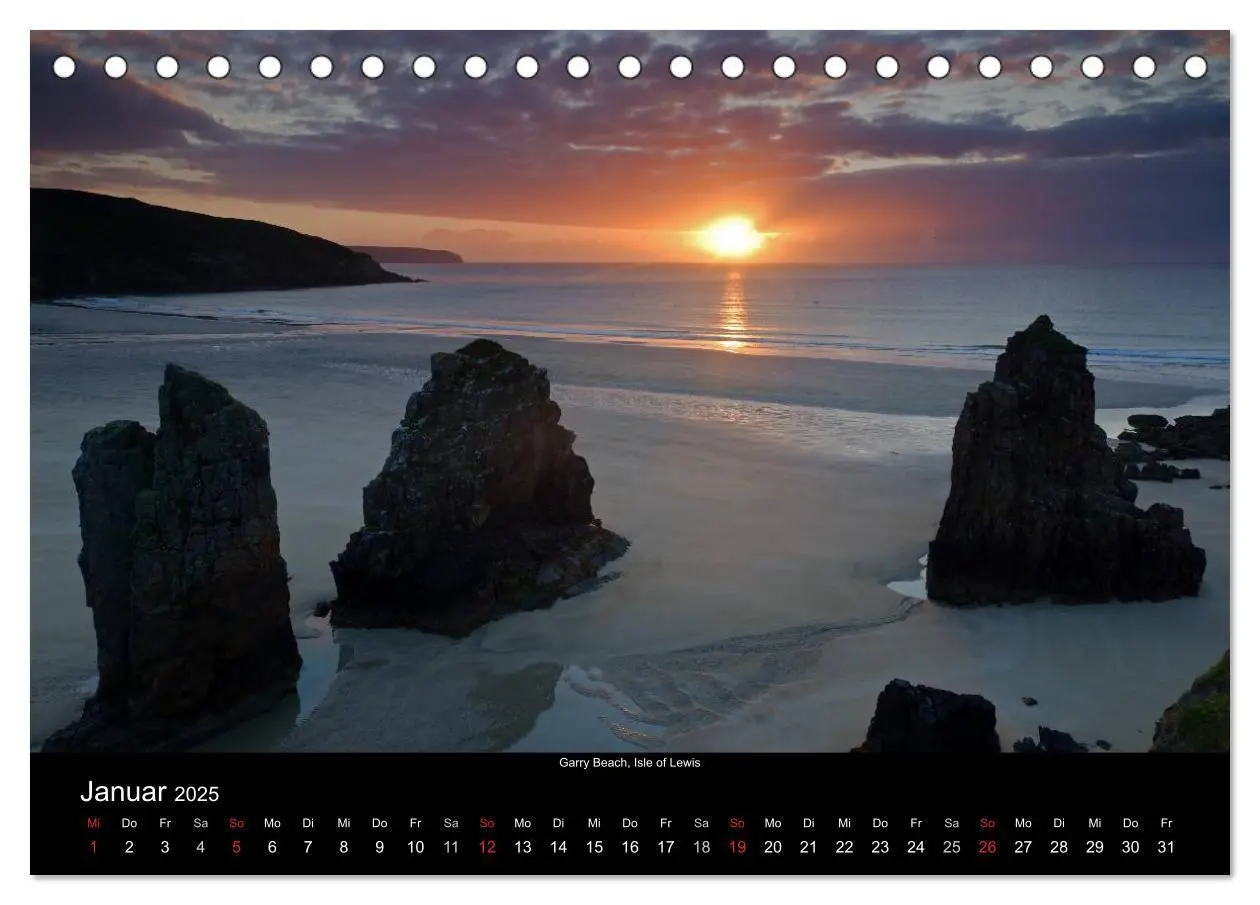Click the red 'So' label above date 26

pos(987,823)
